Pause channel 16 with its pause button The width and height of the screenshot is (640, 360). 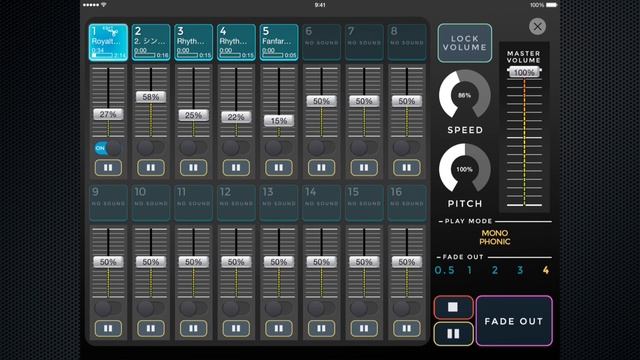[x=407, y=328]
